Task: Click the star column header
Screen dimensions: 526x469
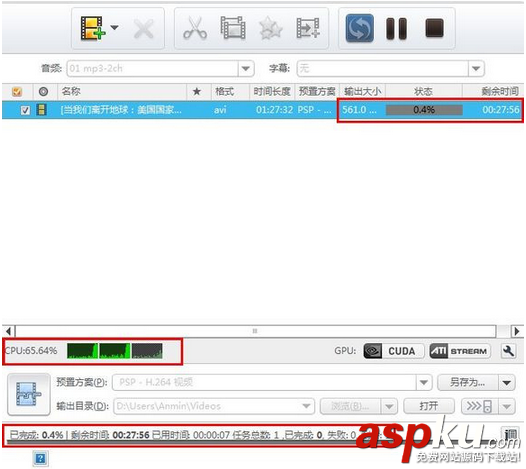Action: pyautogui.click(x=197, y=91)
